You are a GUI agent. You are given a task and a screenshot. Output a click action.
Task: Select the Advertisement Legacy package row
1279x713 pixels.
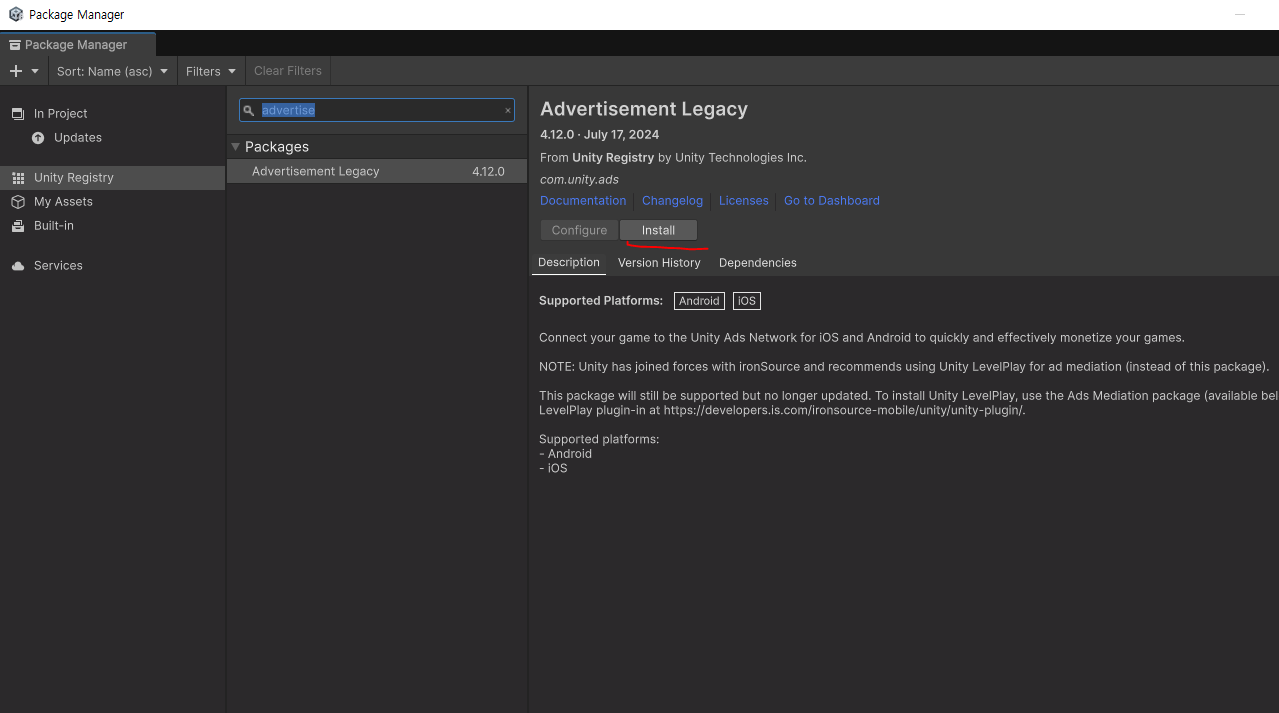[x=377, y=171]
